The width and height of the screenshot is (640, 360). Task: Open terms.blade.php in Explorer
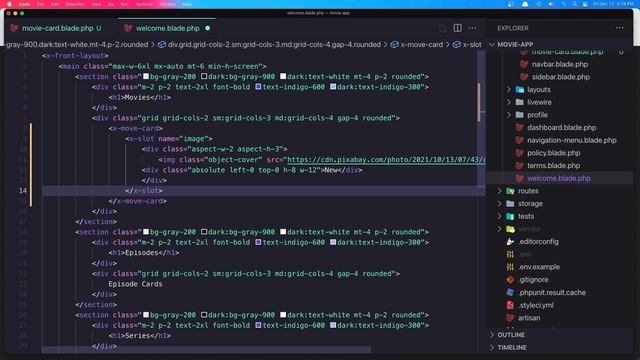[553, 166]
